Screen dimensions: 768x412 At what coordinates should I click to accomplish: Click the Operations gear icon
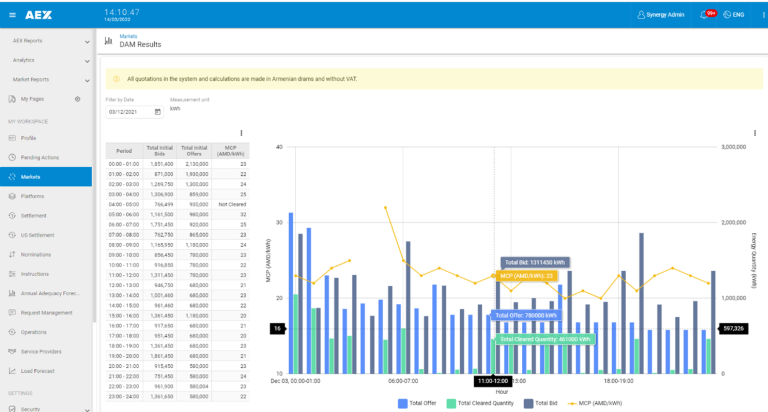coord(12,332)
